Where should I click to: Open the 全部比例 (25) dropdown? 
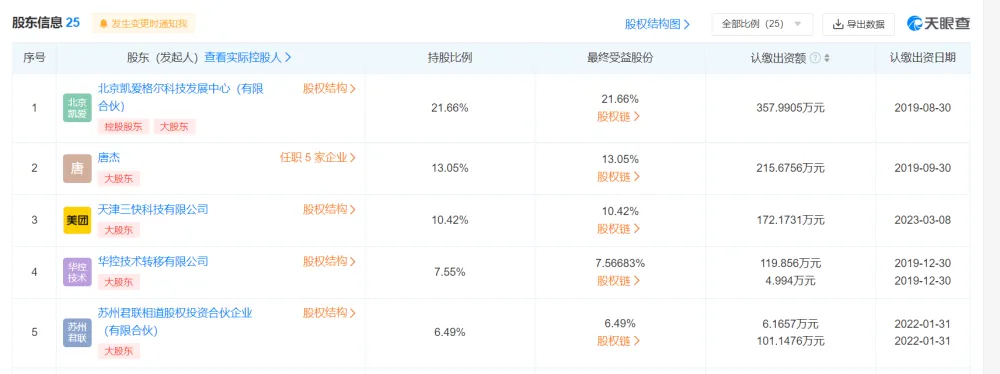(762, 24)
